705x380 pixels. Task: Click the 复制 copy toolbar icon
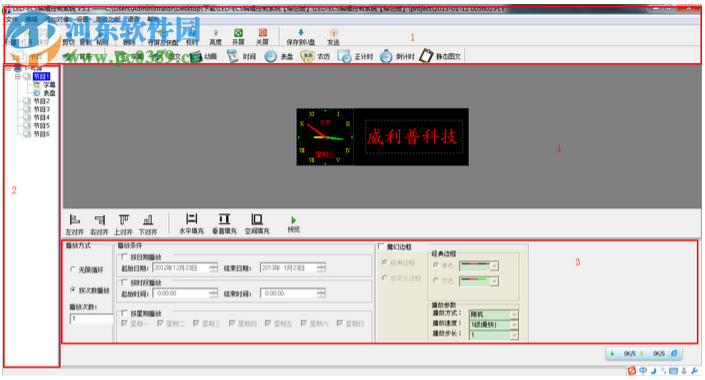85,37
